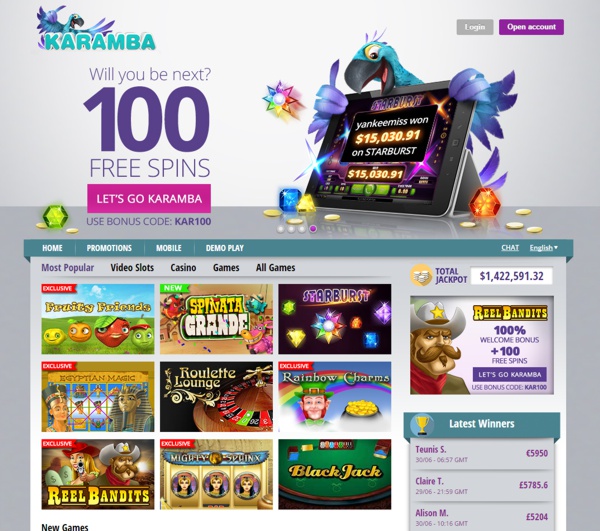Click the orange gem beside the tablet
Screen dimensions: 600x531
coord(485,202)
